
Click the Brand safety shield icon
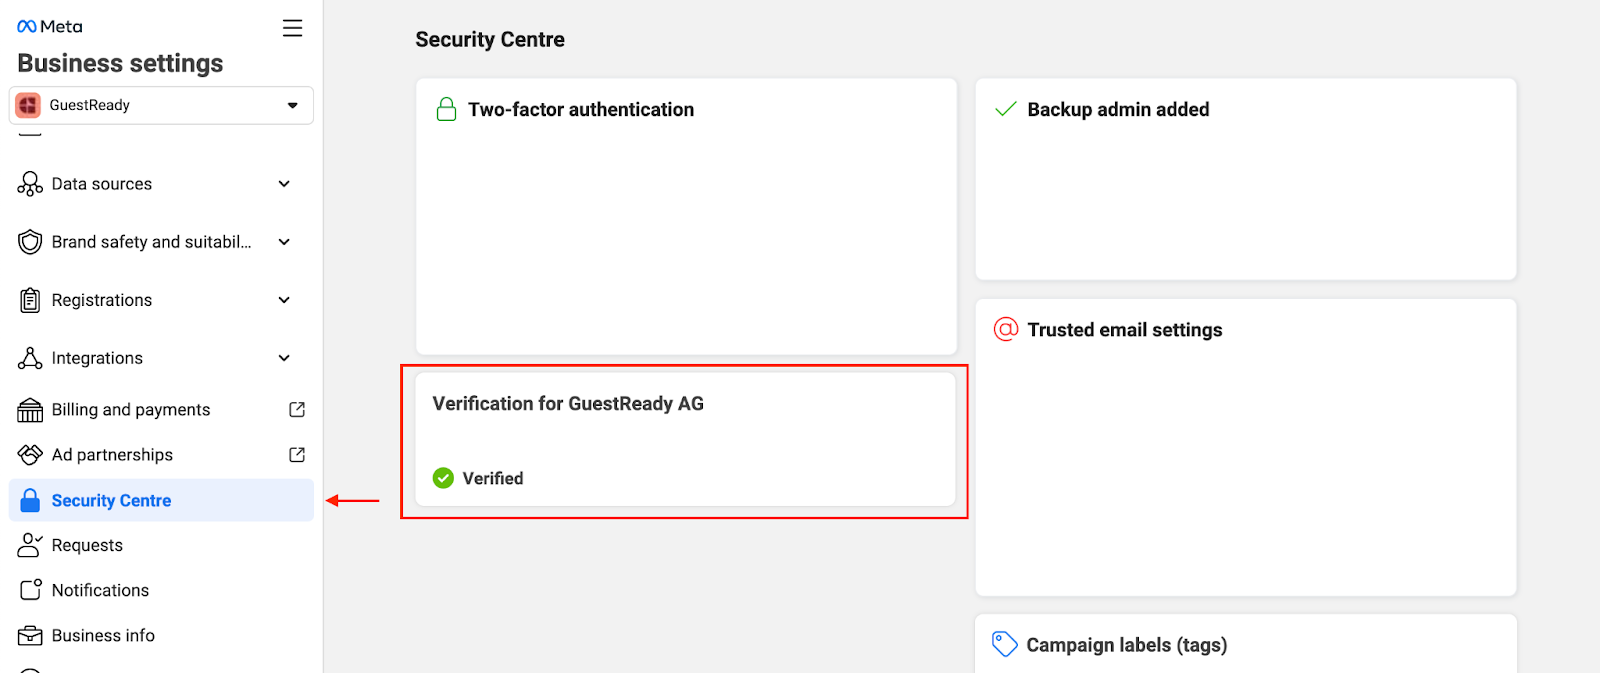tap(30, 242)
